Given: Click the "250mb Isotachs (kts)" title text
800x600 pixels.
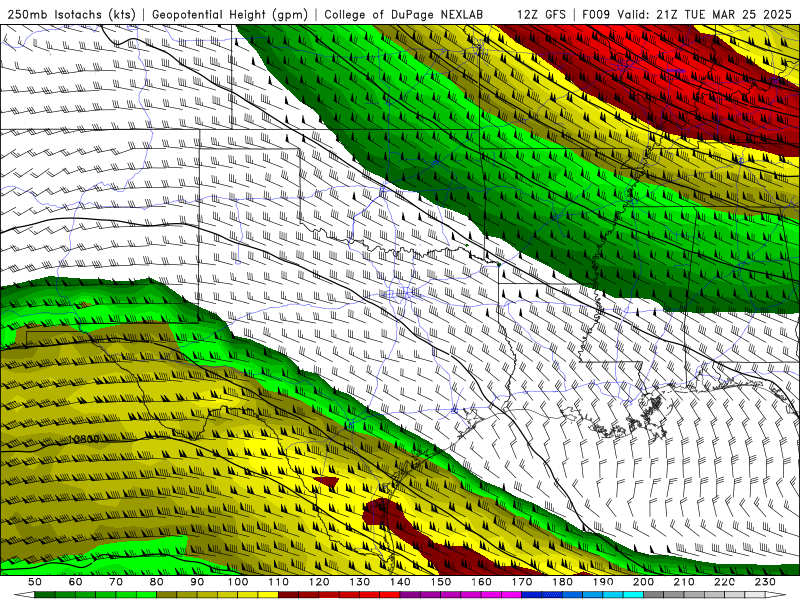Looking at the screenshot, I should coord(72,15).
